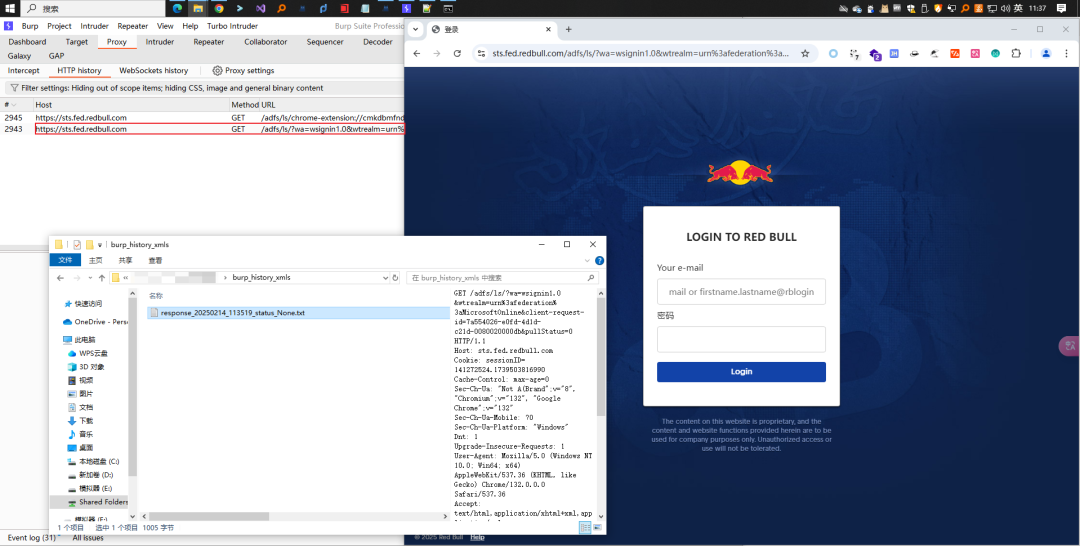The width and height of the screenshot is (1080, 546).
Task: Open the Chrome Extensions puzzle icon
Action: (x=1016, y=53)
